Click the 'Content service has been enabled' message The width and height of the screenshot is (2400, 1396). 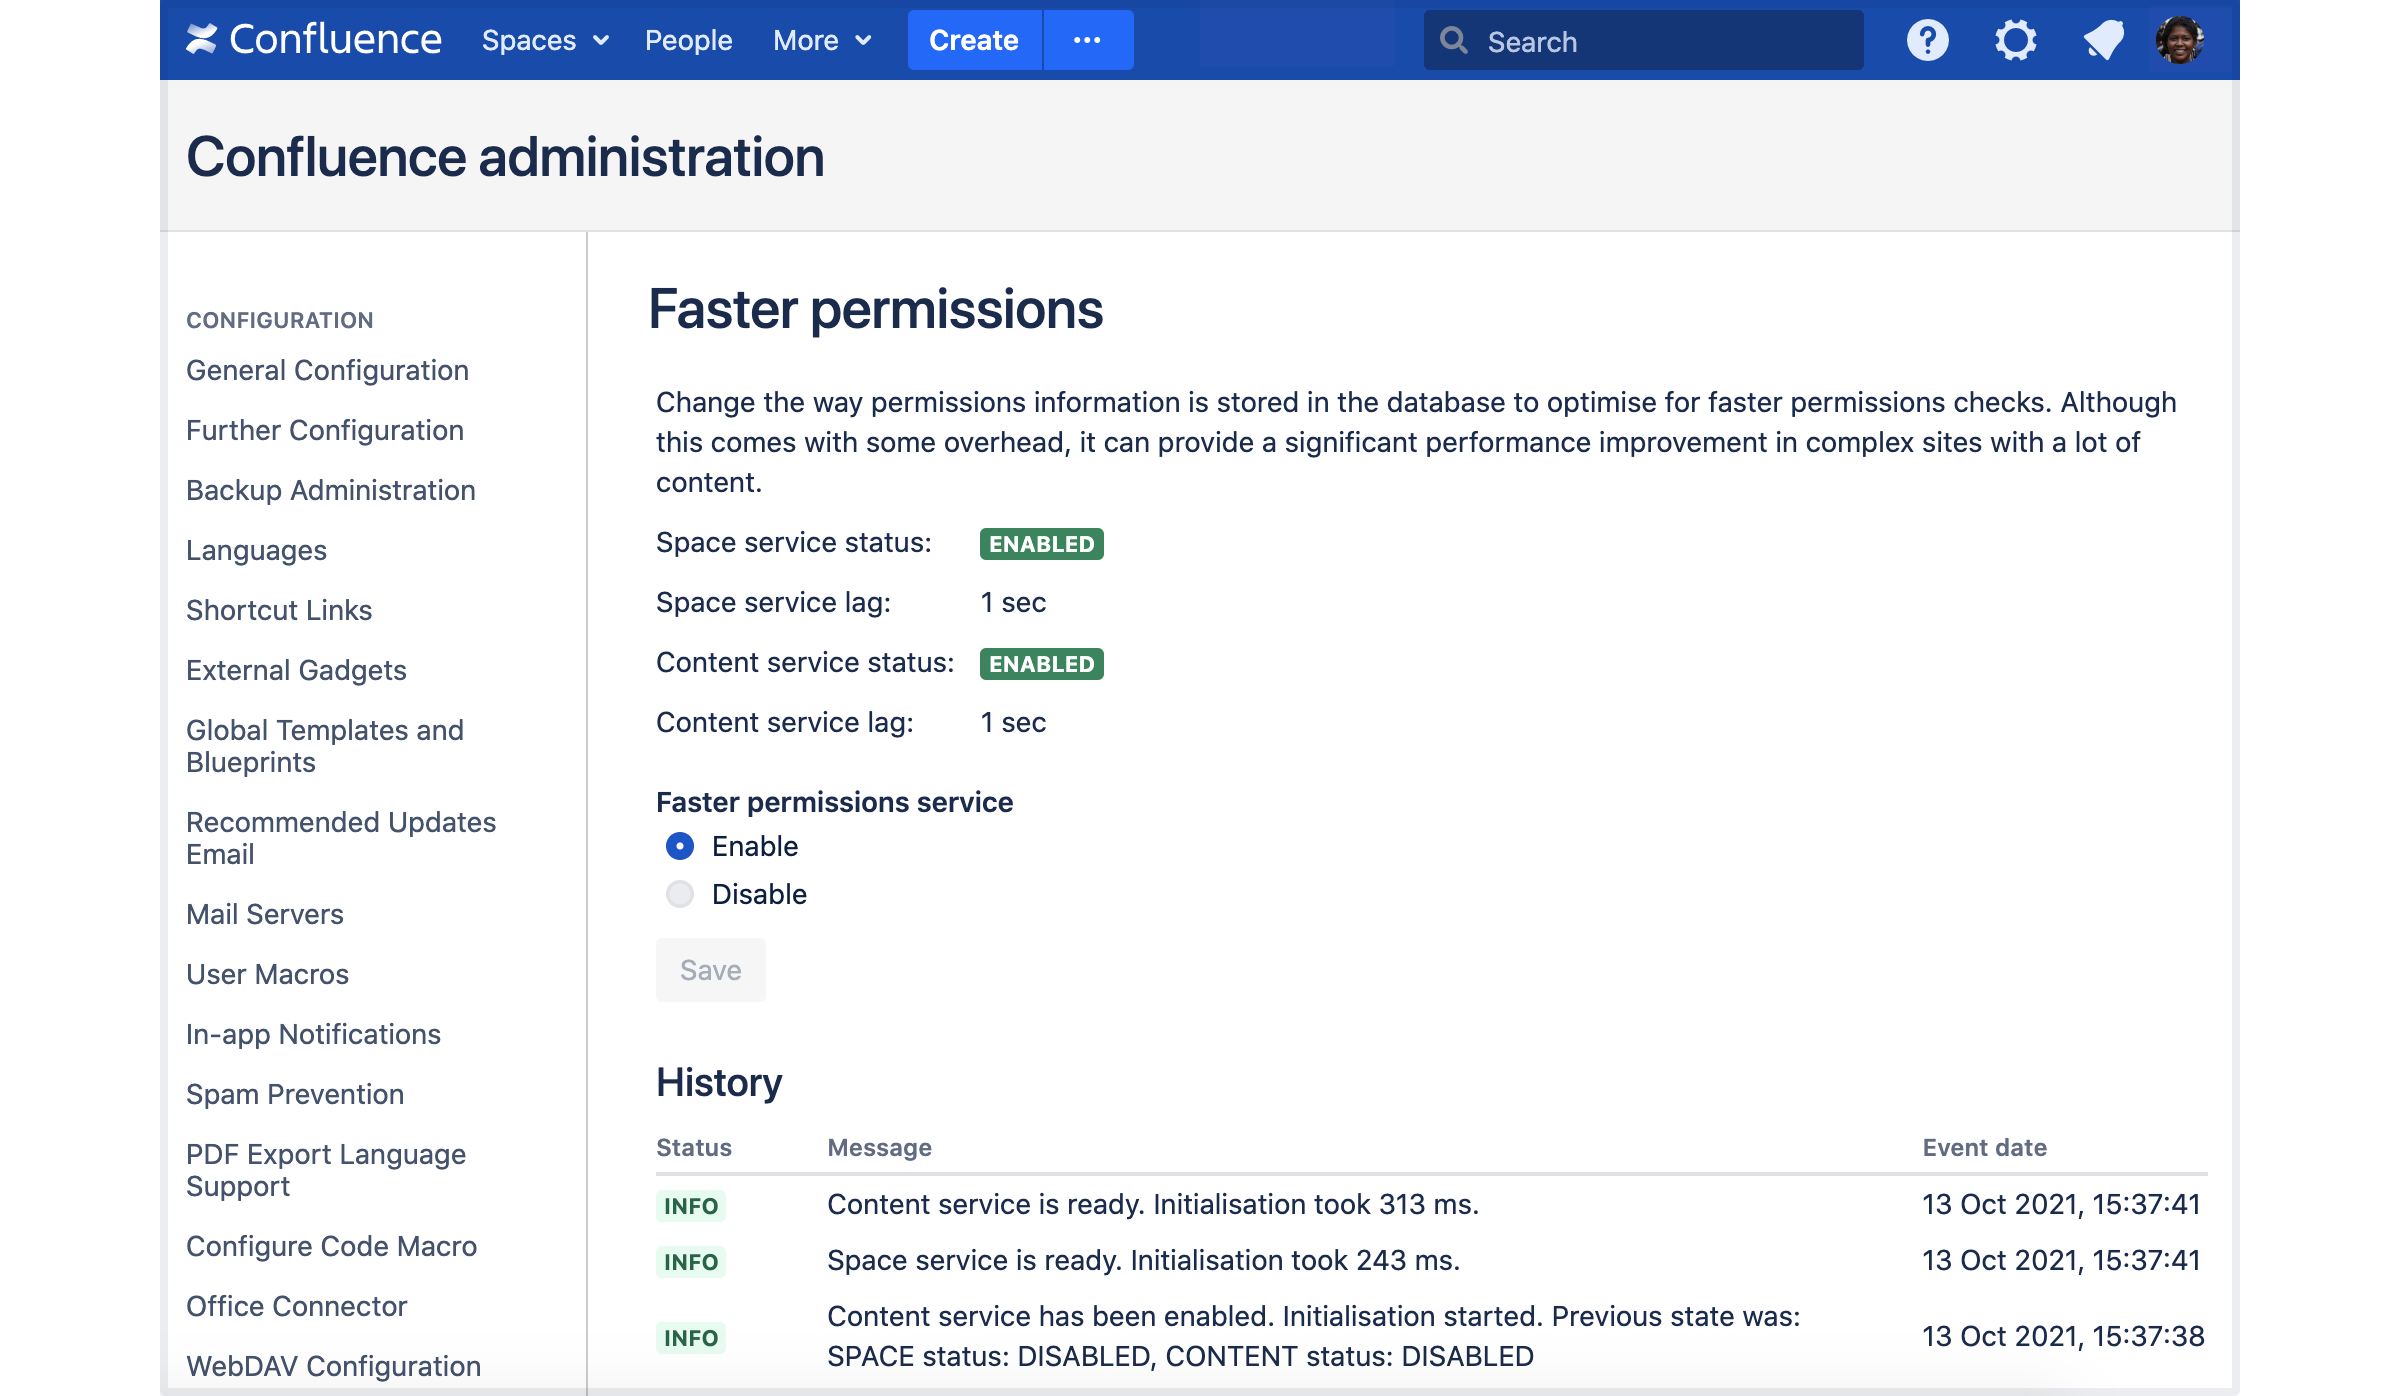(1313, 1336)
